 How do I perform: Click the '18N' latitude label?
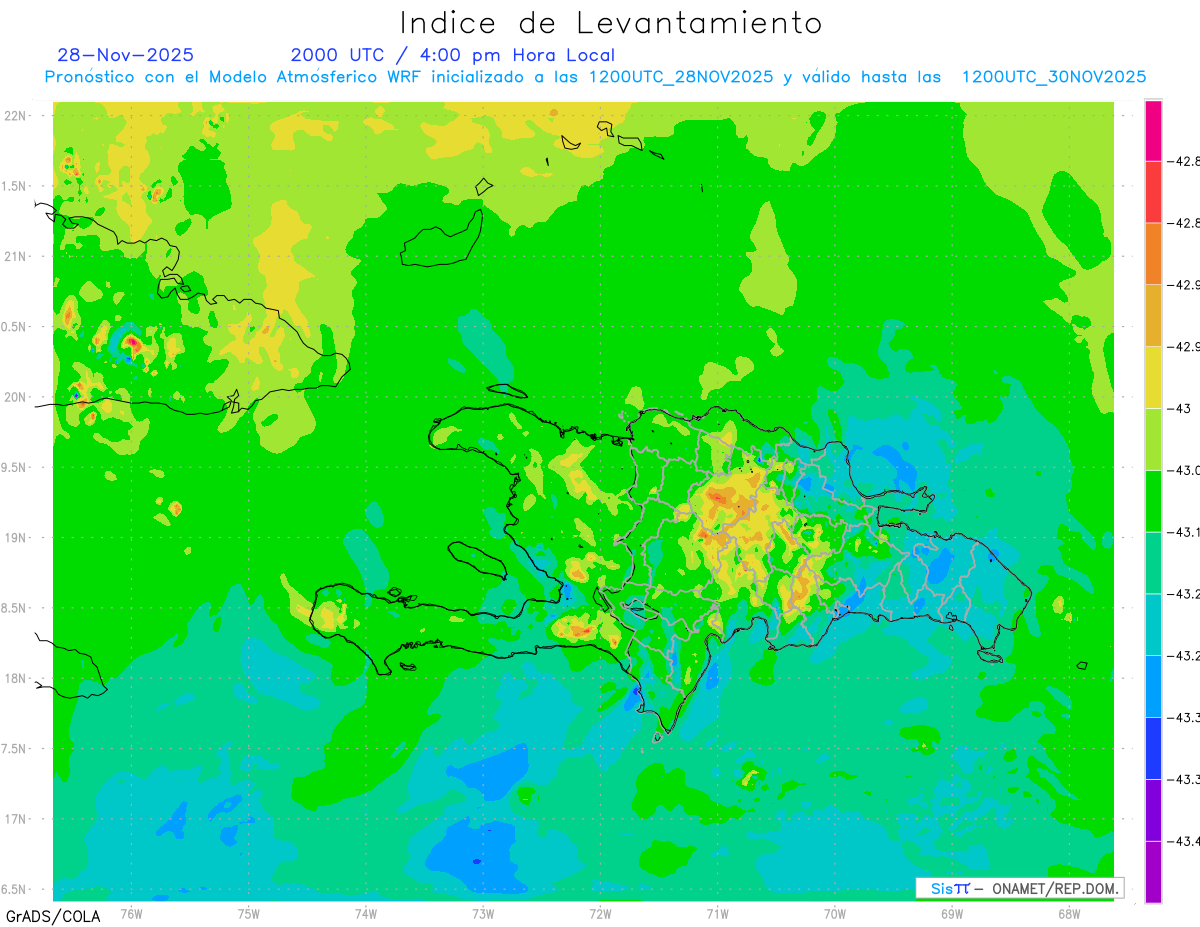14,678
